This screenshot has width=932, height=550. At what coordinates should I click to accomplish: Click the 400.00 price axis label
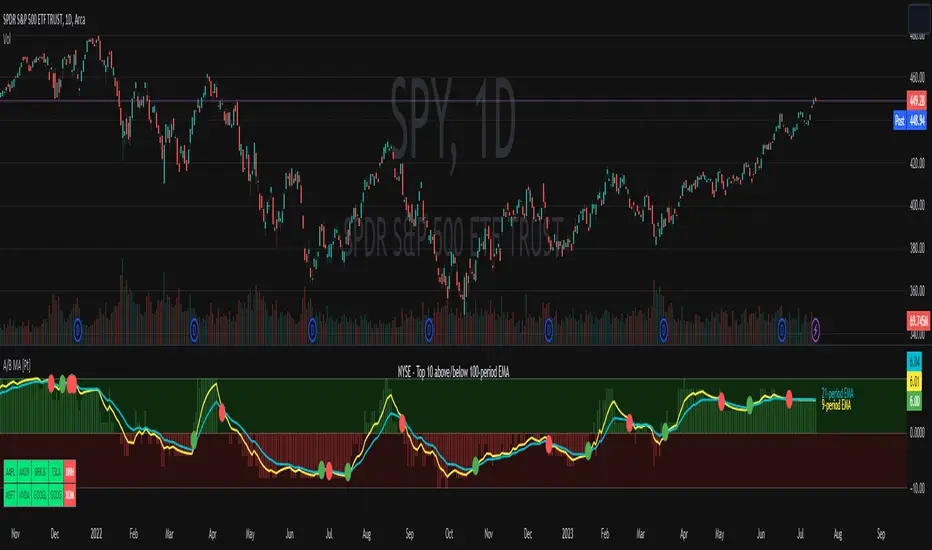tap(917, 205)
